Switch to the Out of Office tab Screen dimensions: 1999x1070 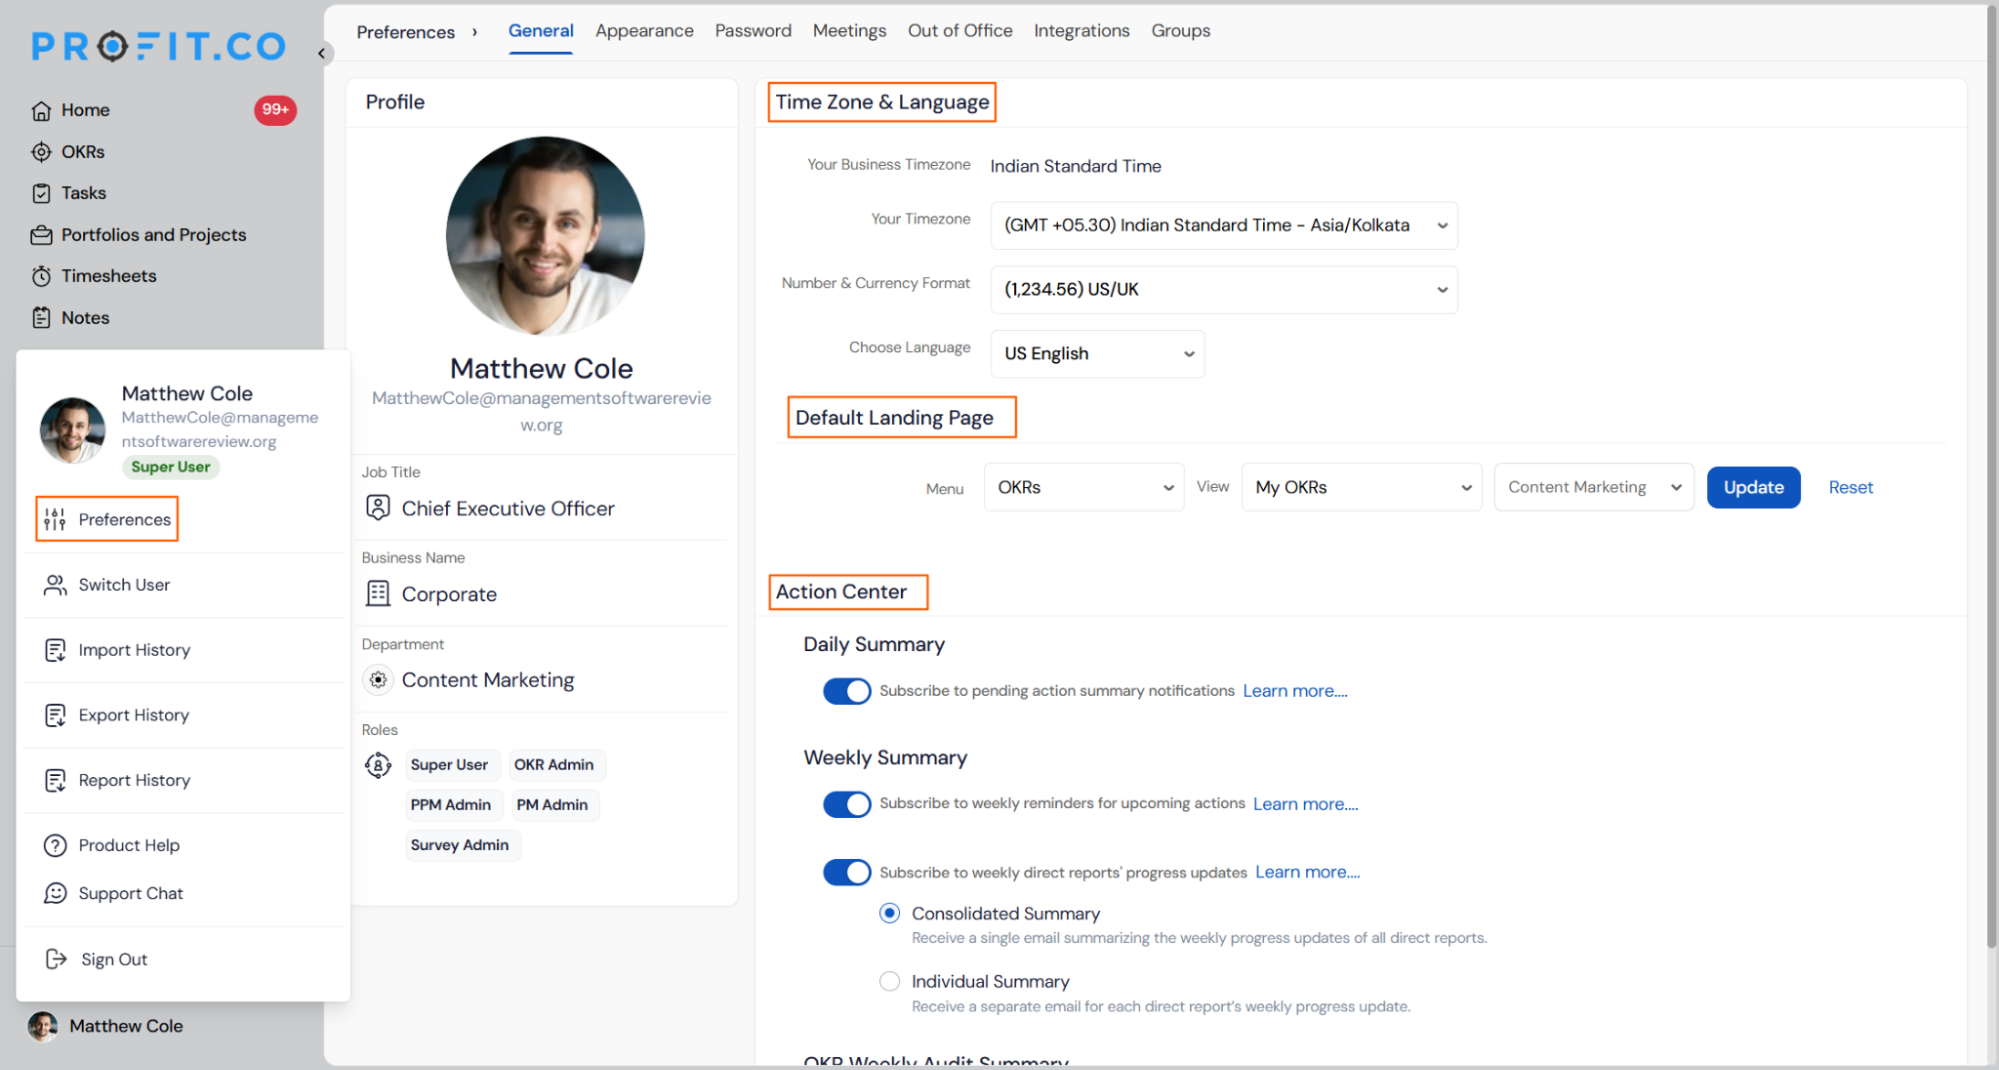960,31
